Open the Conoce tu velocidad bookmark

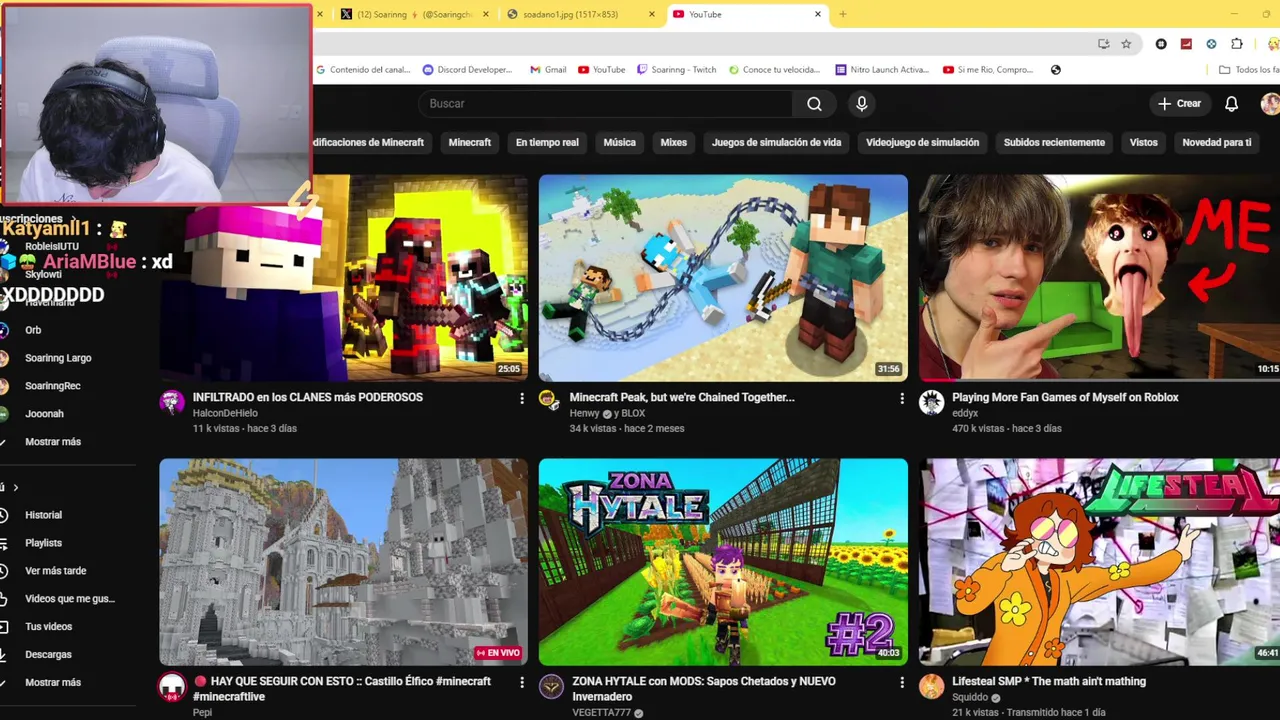[x=775, y=70]
